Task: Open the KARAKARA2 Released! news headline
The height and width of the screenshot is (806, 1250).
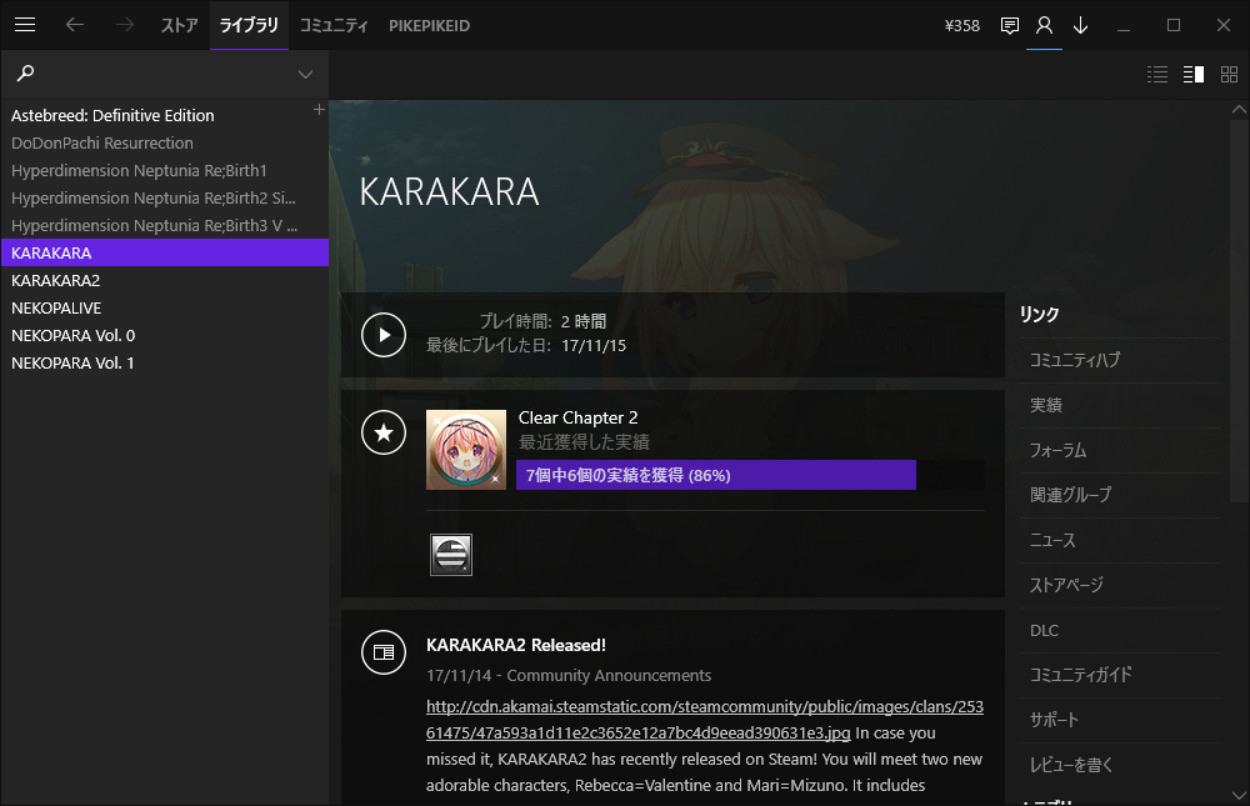Action: click(516, 645)
